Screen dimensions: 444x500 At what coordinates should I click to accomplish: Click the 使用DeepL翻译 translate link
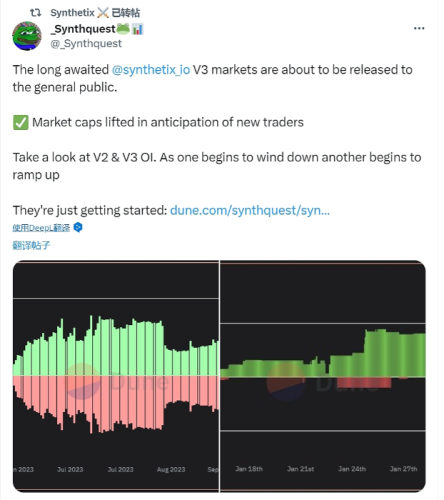coord(41,228)
